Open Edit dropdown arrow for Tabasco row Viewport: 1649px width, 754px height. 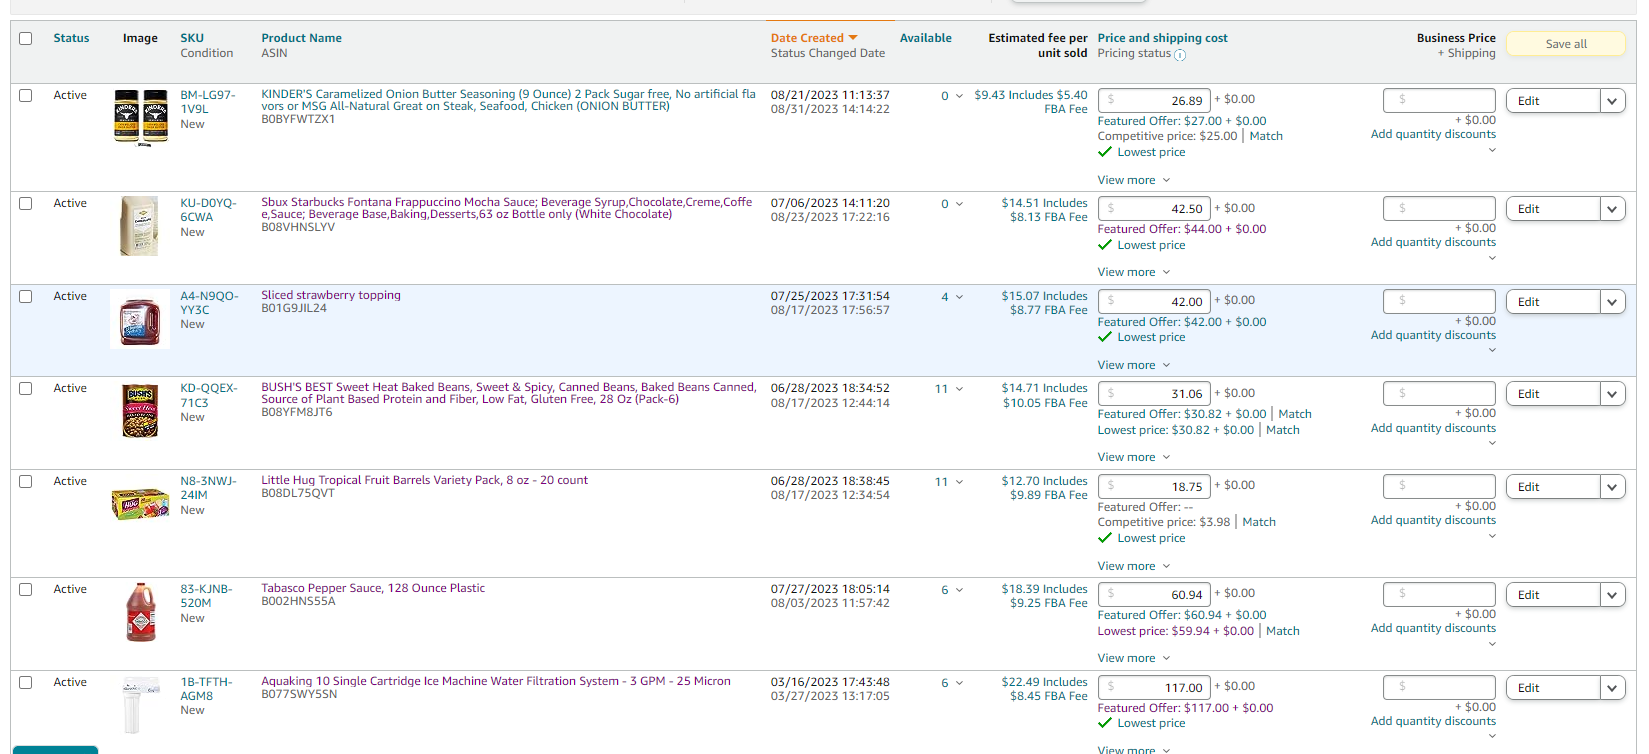pos(1612,595)
